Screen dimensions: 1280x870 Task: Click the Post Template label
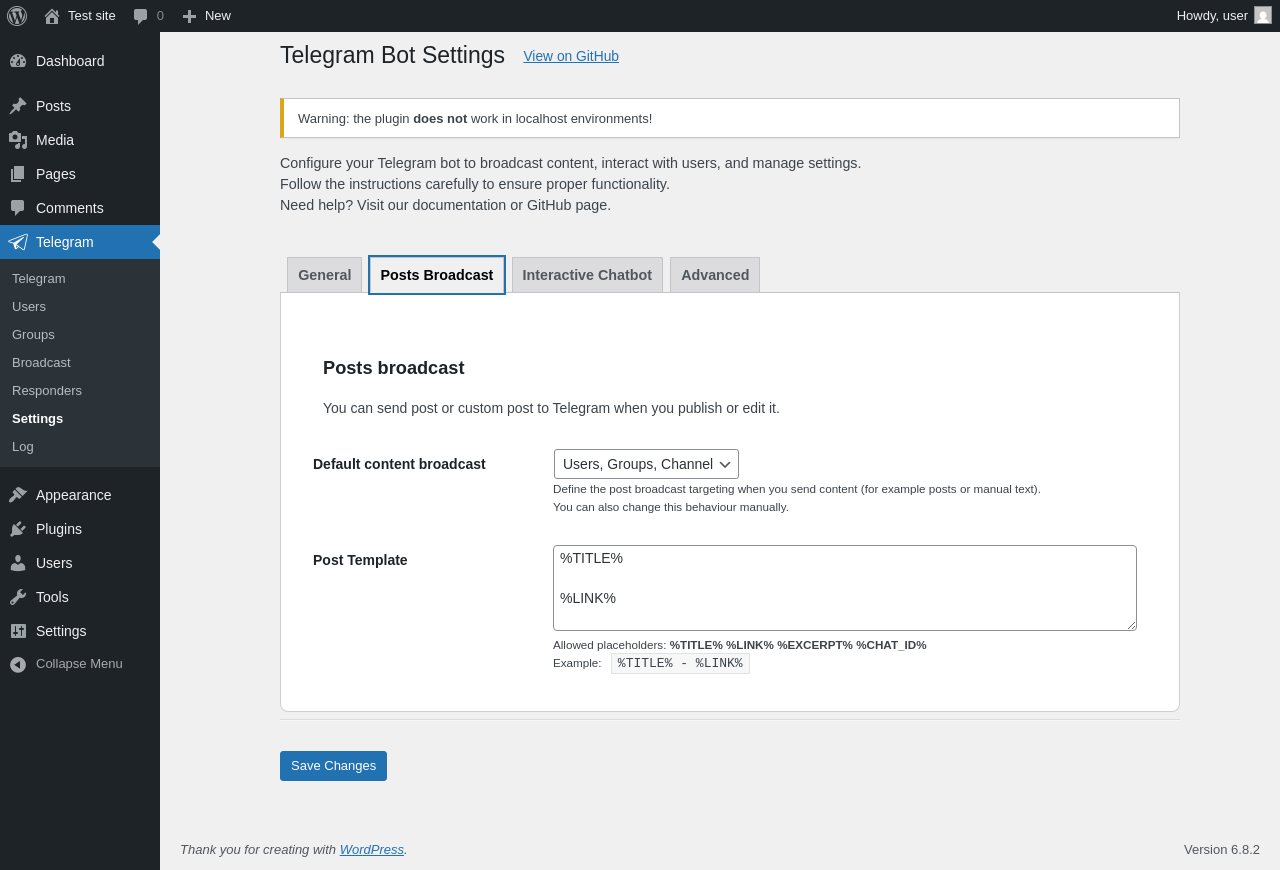pyautogui.click(x=360, y=560)
